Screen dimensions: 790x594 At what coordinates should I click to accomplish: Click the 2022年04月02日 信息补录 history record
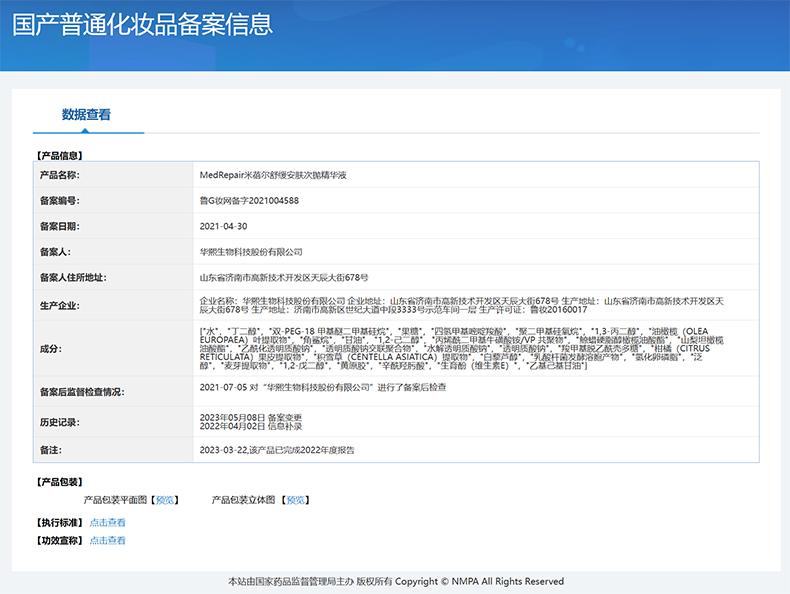pyautogui.click(x=250, y=427)
